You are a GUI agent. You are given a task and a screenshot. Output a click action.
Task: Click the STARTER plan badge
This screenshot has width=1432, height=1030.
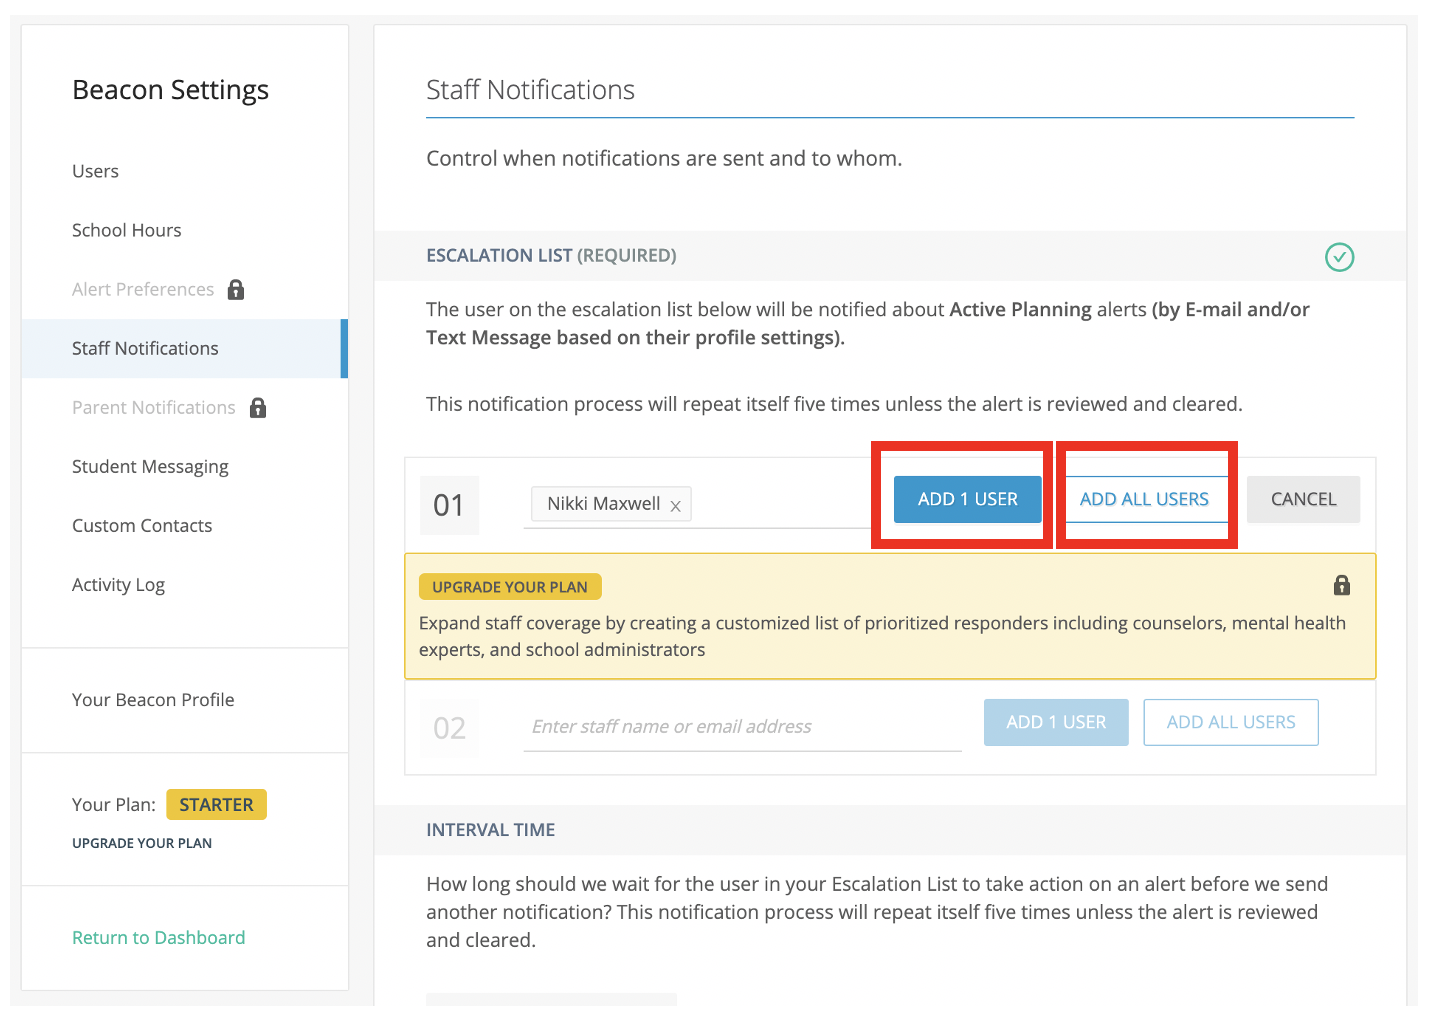pos(216,805)
